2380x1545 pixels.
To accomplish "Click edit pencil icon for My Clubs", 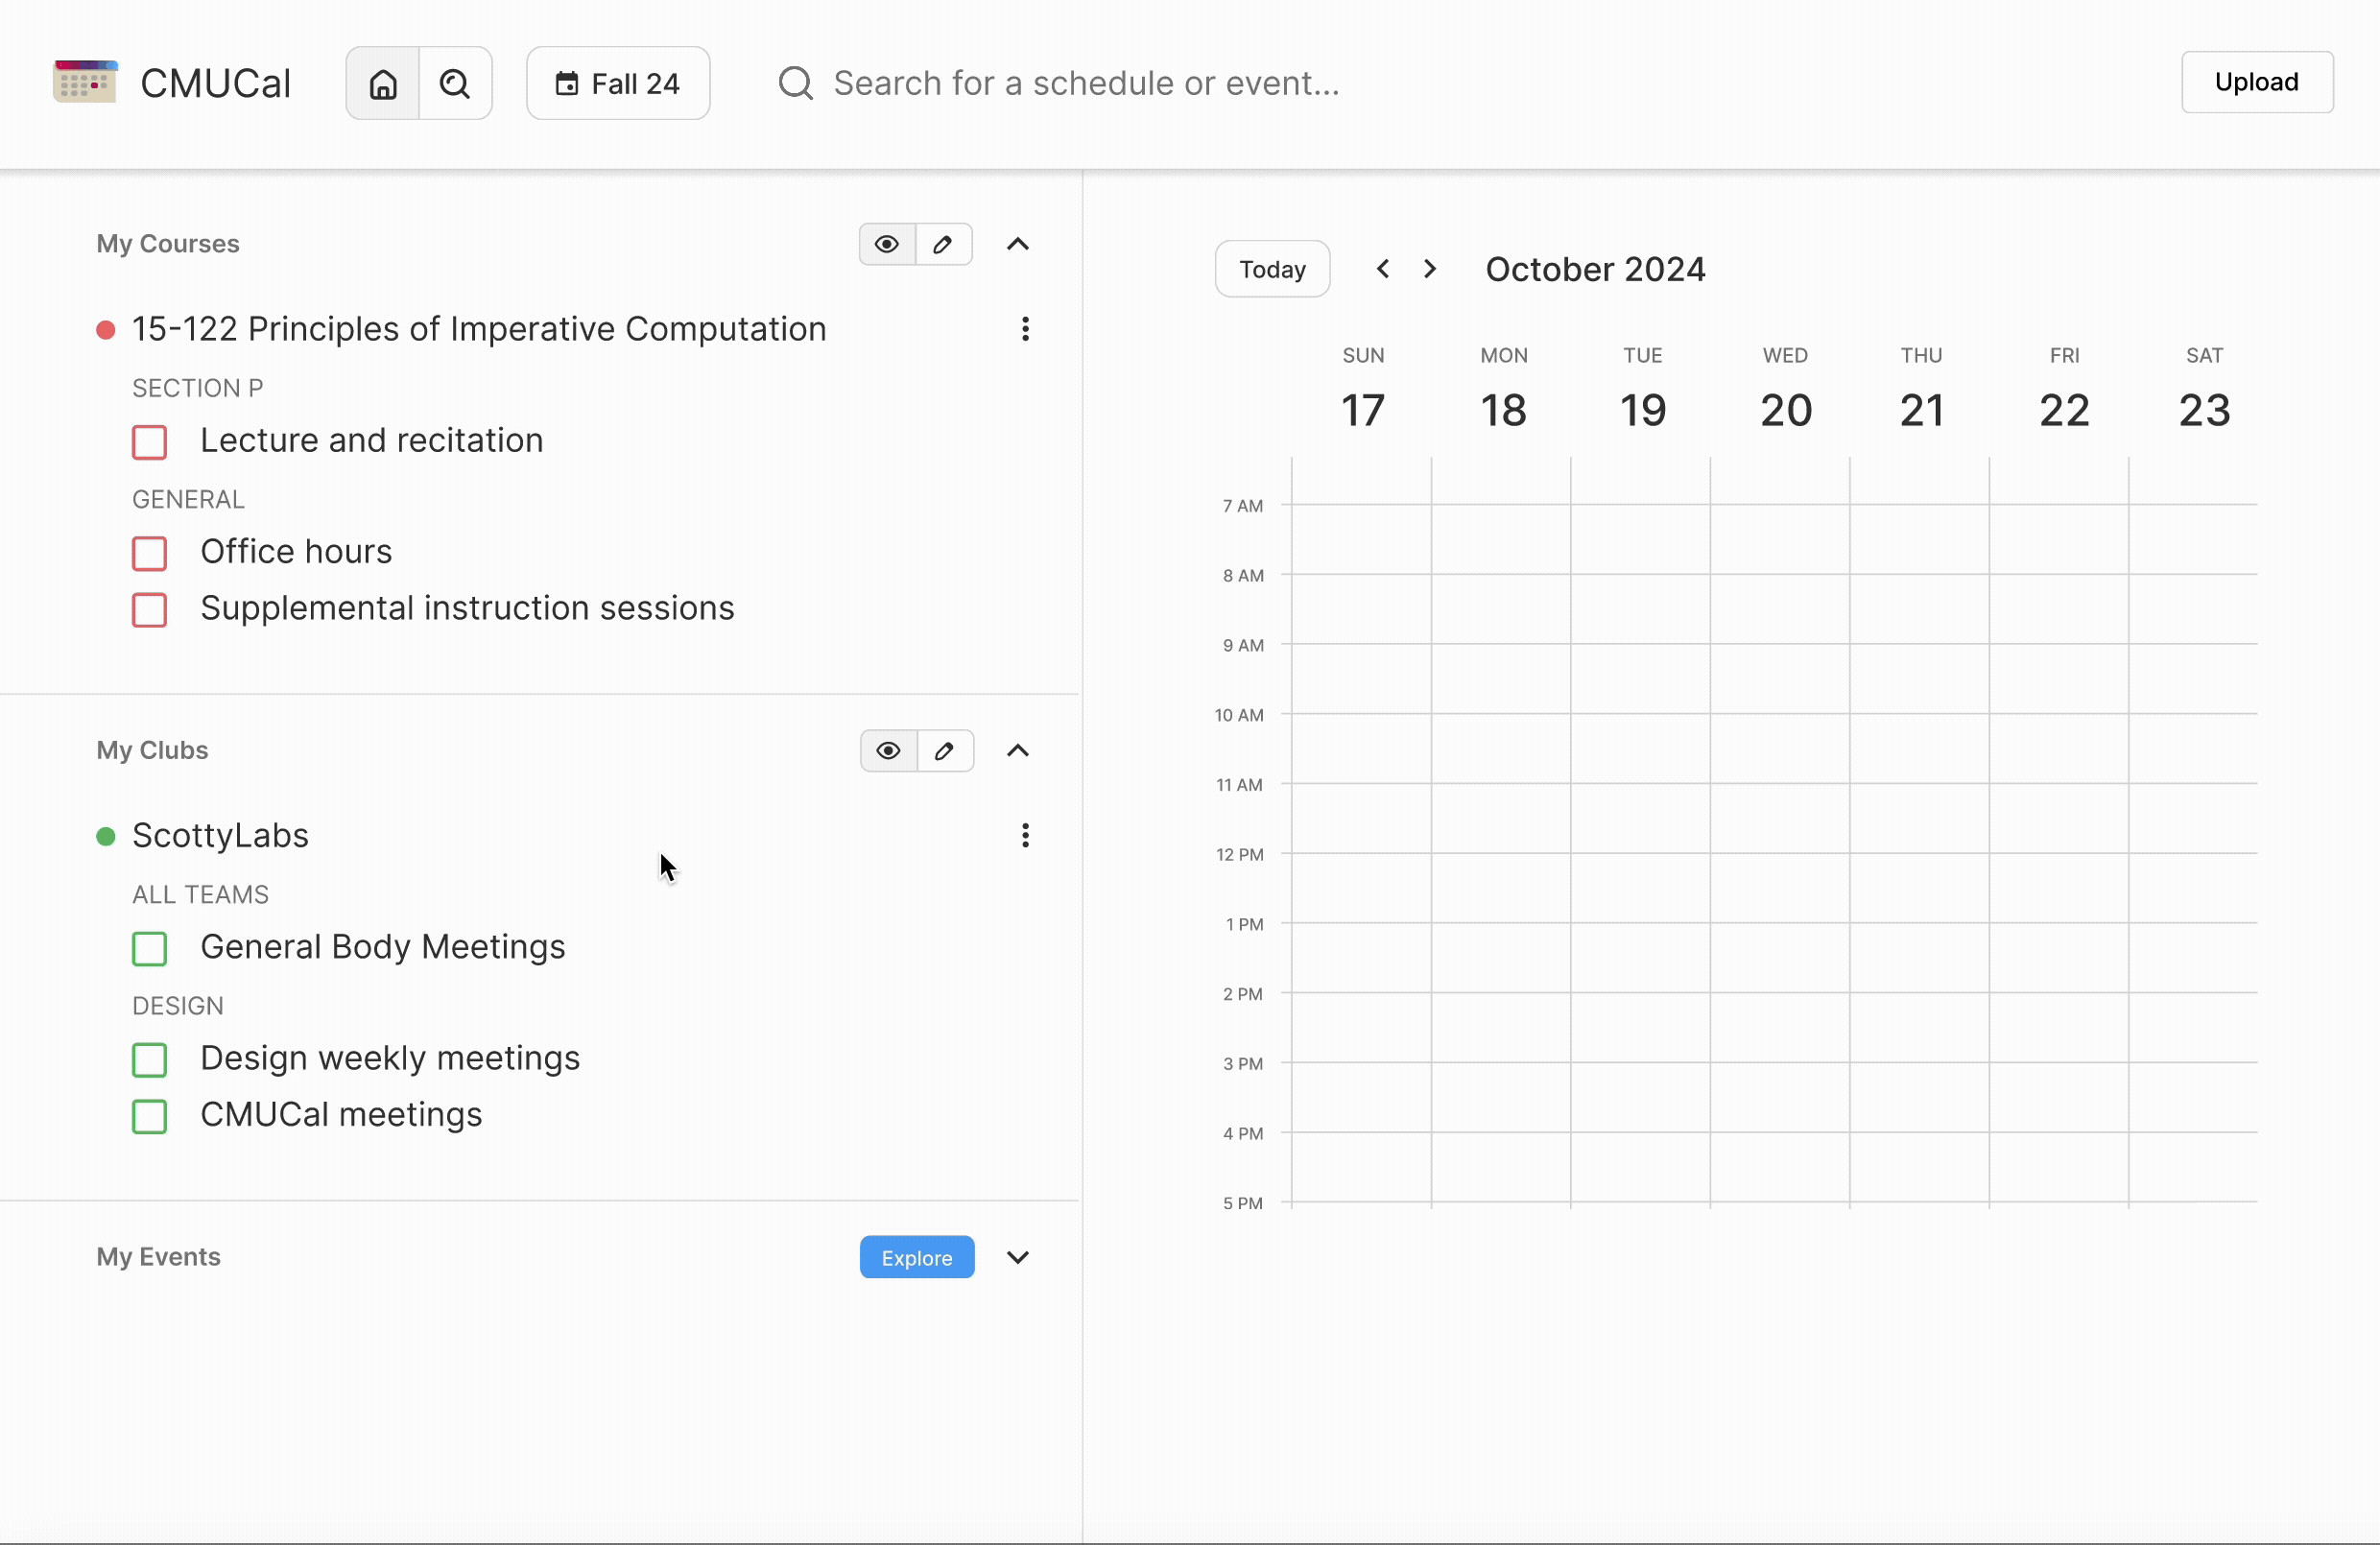I will click(945, 751).
